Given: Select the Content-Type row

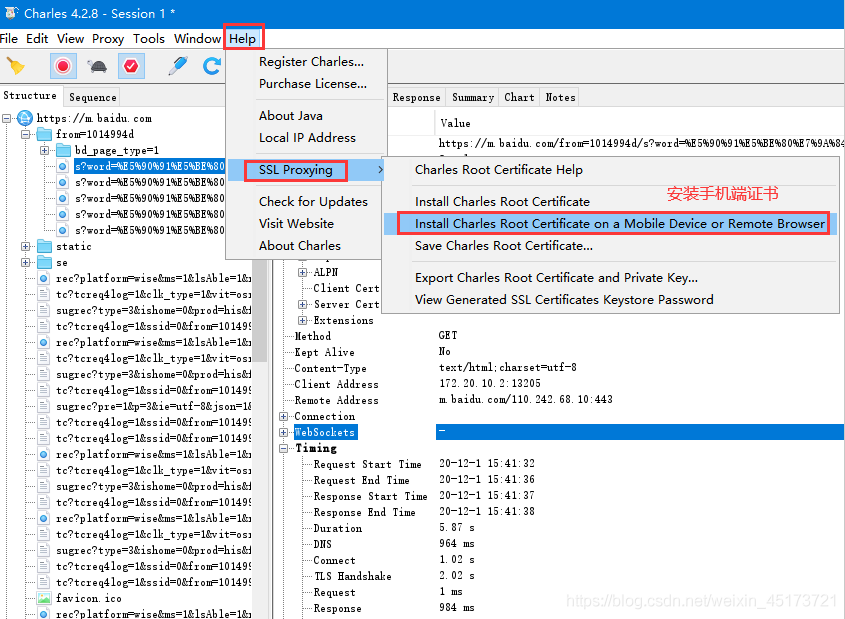Looking at the screenshot, I should click(330, 368).
